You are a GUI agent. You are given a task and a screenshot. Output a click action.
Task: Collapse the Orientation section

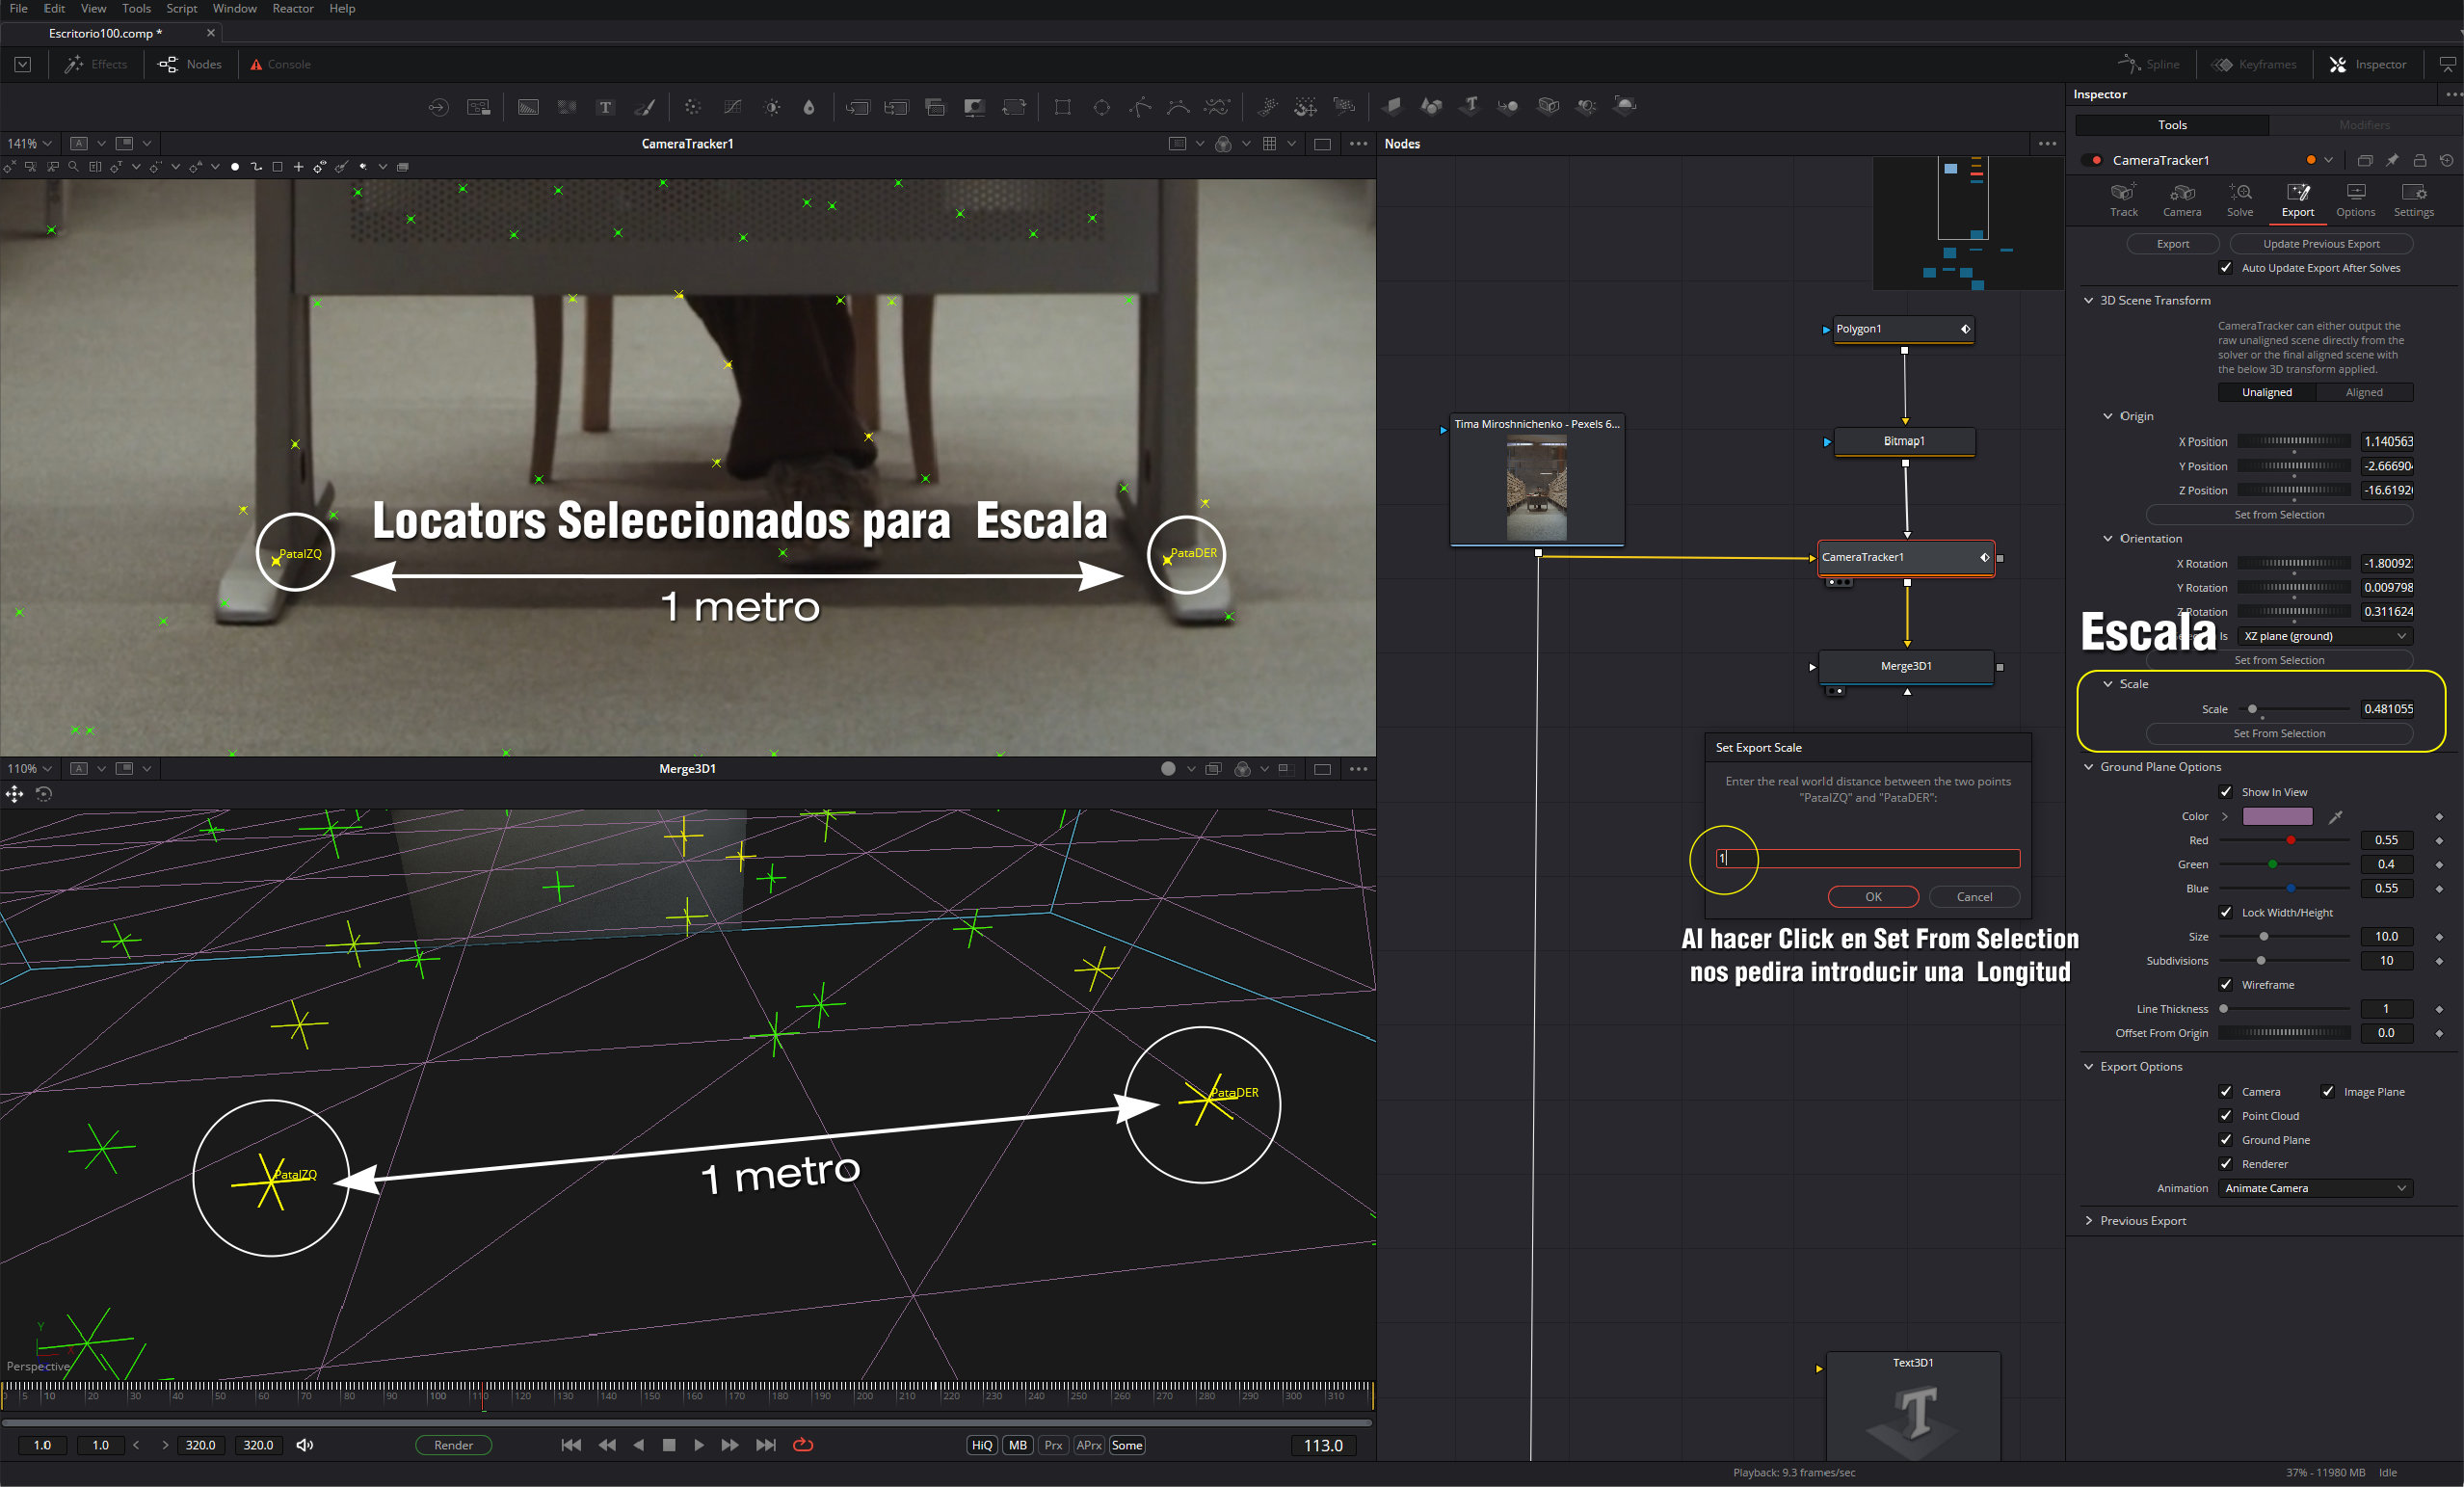[x=2107, y=539]
